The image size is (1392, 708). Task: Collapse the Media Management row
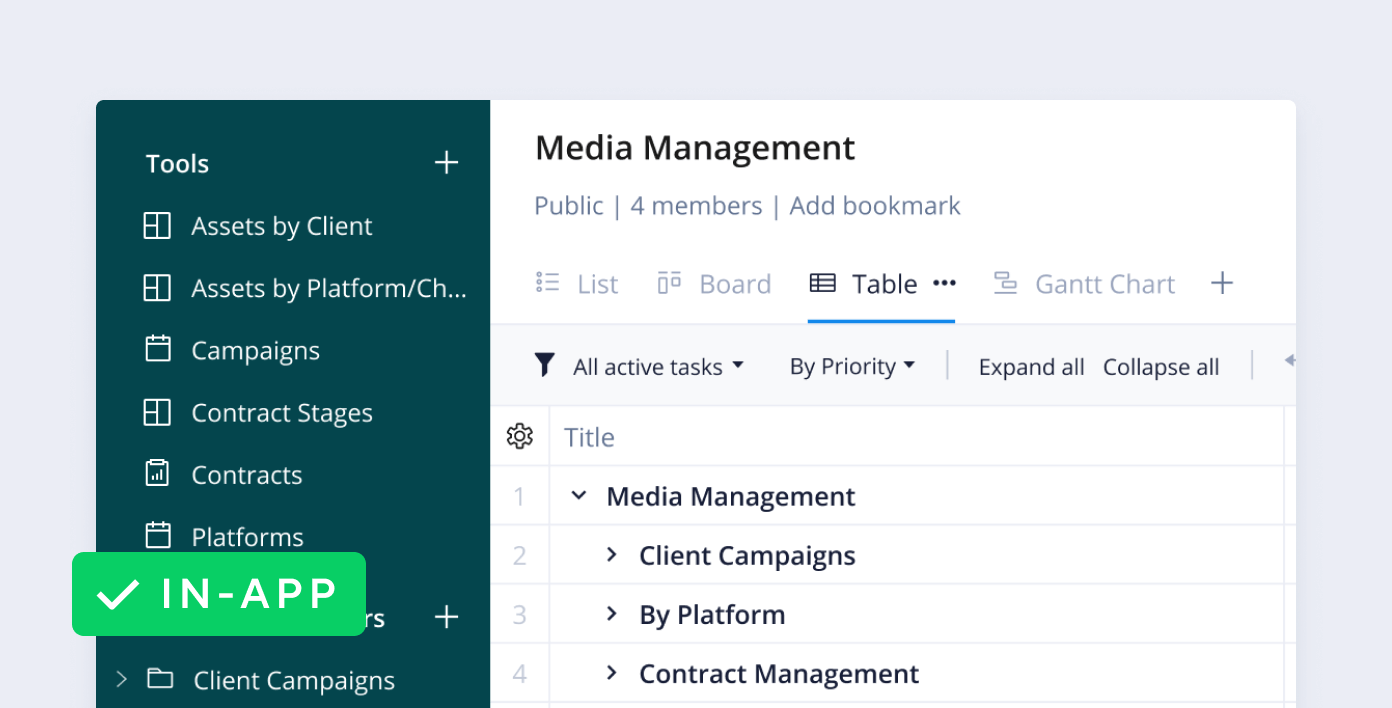(x=578, y=496)
